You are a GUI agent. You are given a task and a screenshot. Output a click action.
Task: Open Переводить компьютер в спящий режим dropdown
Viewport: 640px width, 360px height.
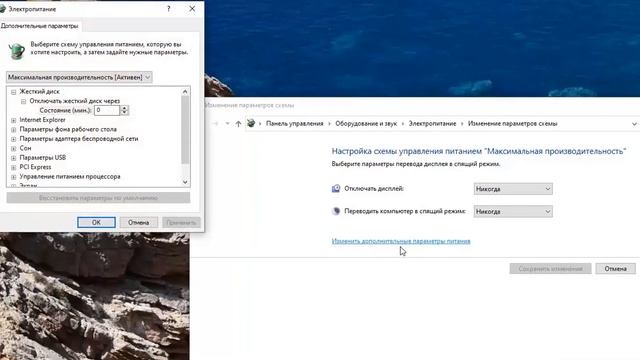click(x=513, y=211)
